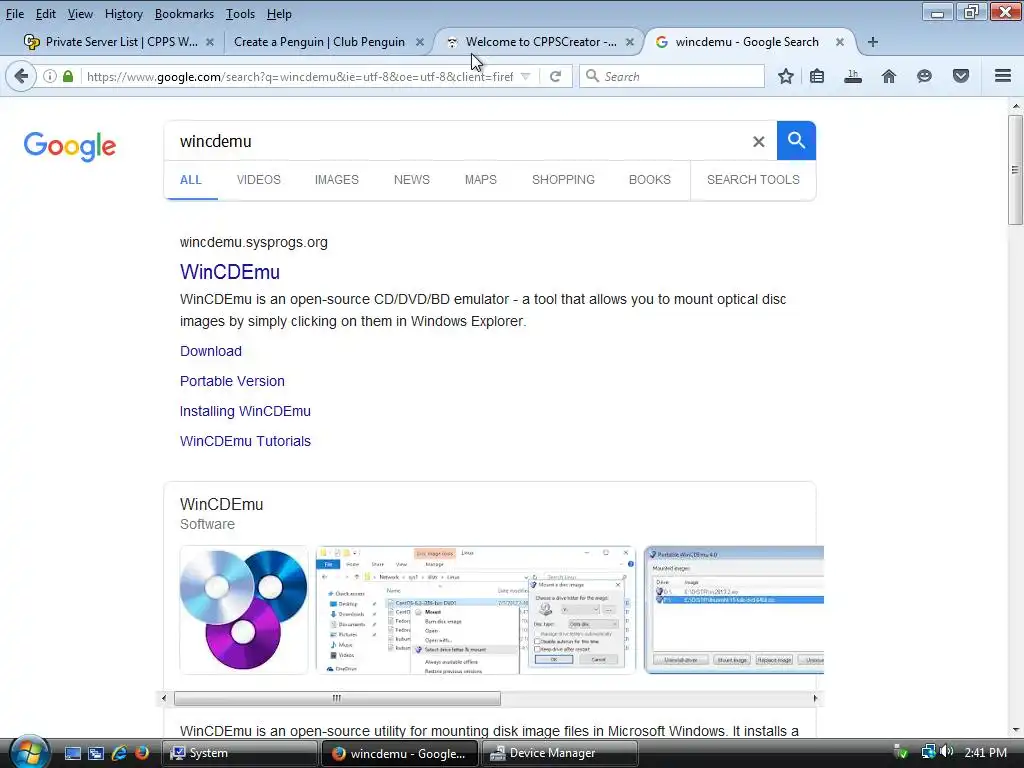Viewport: 1024px width, 768px height.
Task: Open the Edit menu
Action: point(45,14)
